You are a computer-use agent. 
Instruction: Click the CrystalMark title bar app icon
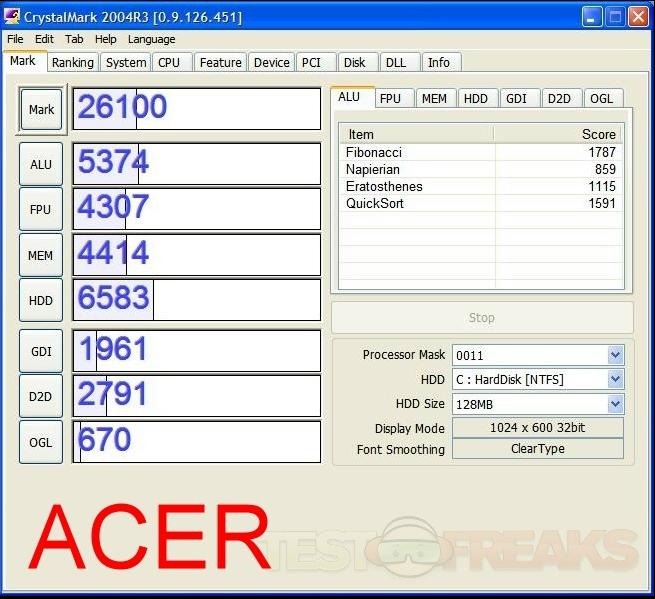point(13,17)
